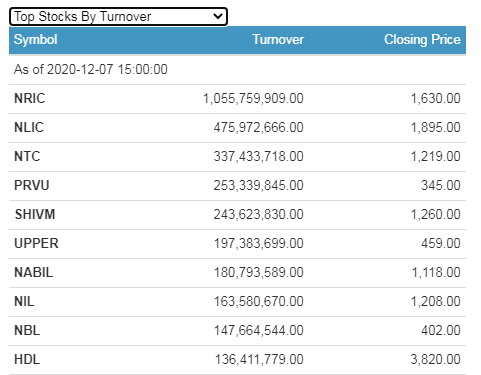Select NLIC closing price 1,895.00
This screenshot has height=375, width=481.
tap(435, 128)
